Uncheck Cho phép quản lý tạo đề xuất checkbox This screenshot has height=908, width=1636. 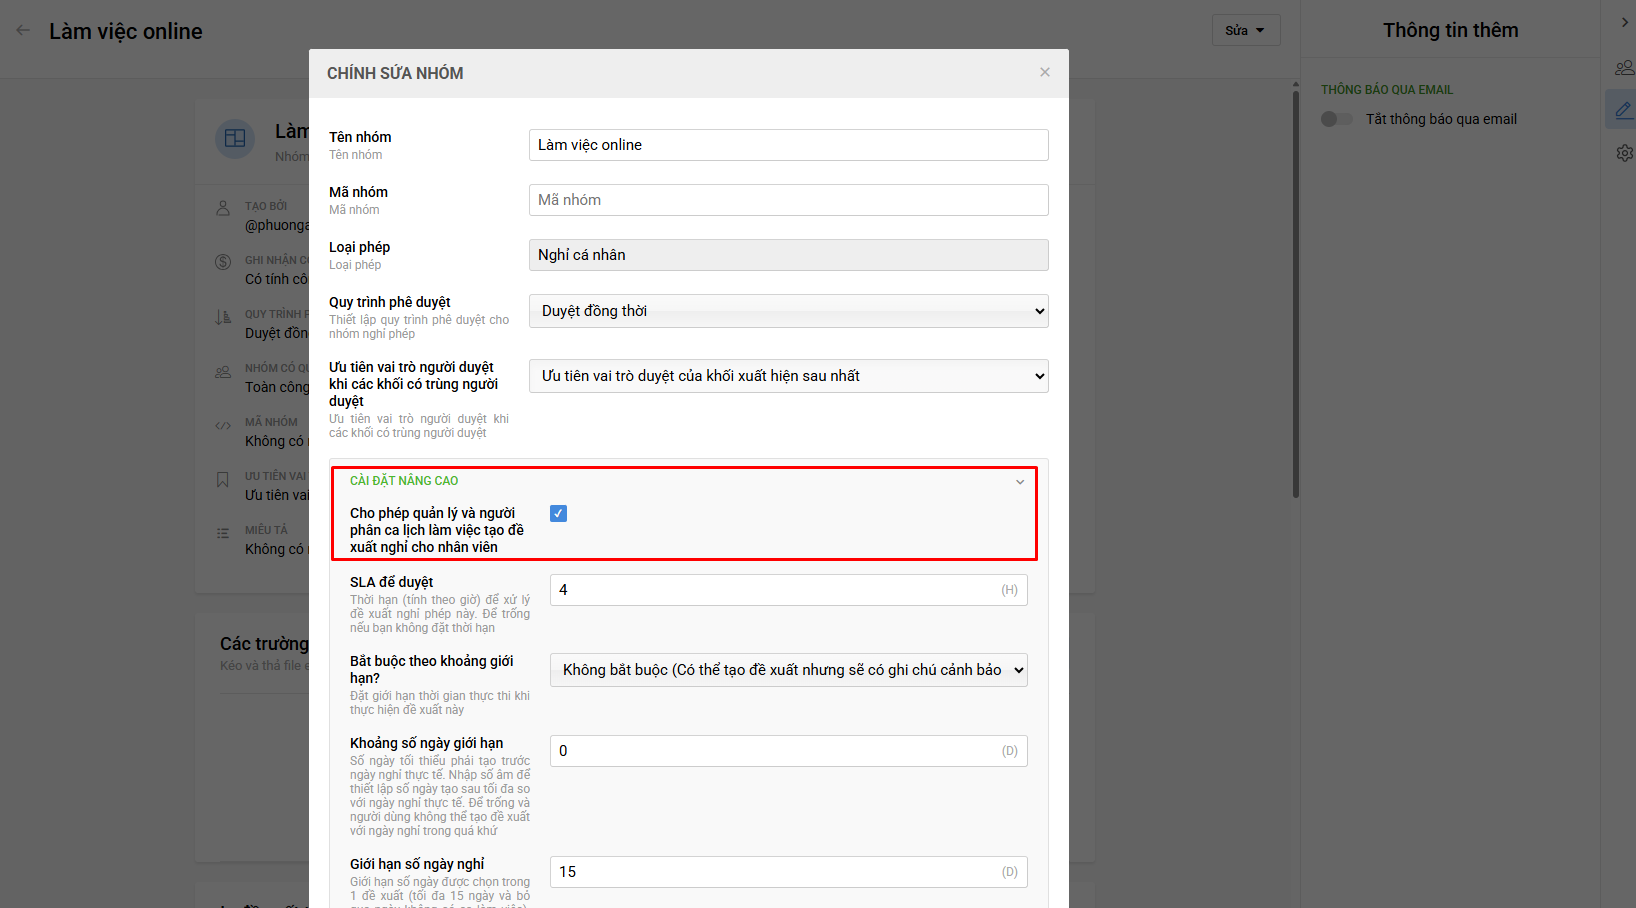pos(558,513)
